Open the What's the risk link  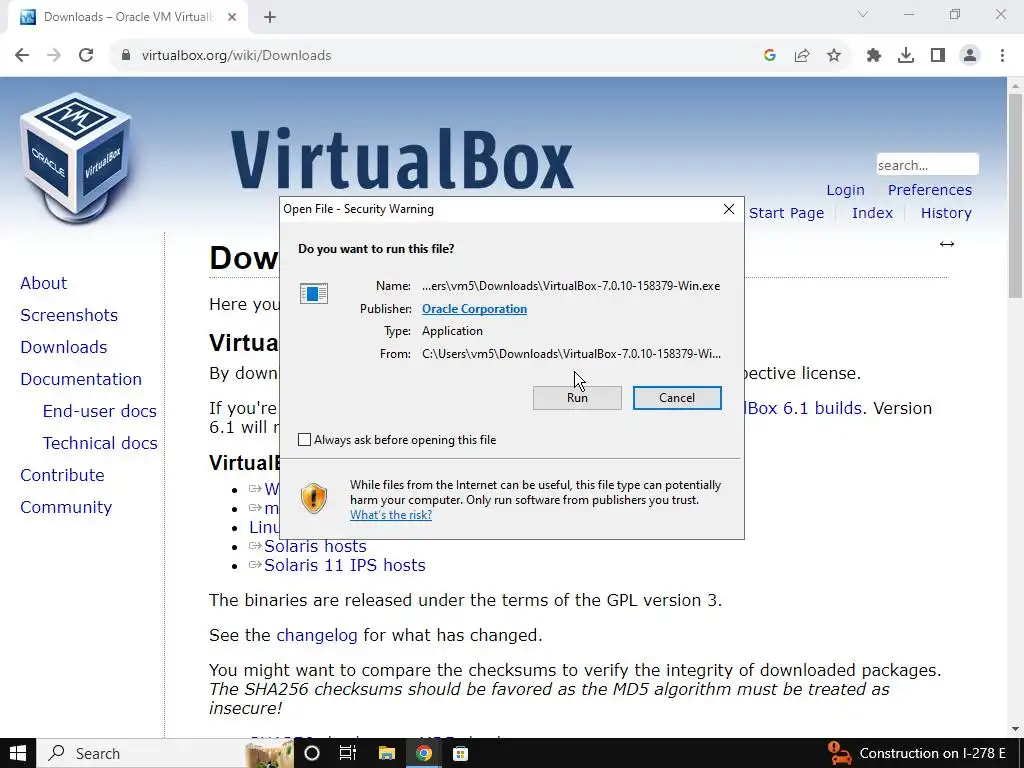[x=391, y=515]
